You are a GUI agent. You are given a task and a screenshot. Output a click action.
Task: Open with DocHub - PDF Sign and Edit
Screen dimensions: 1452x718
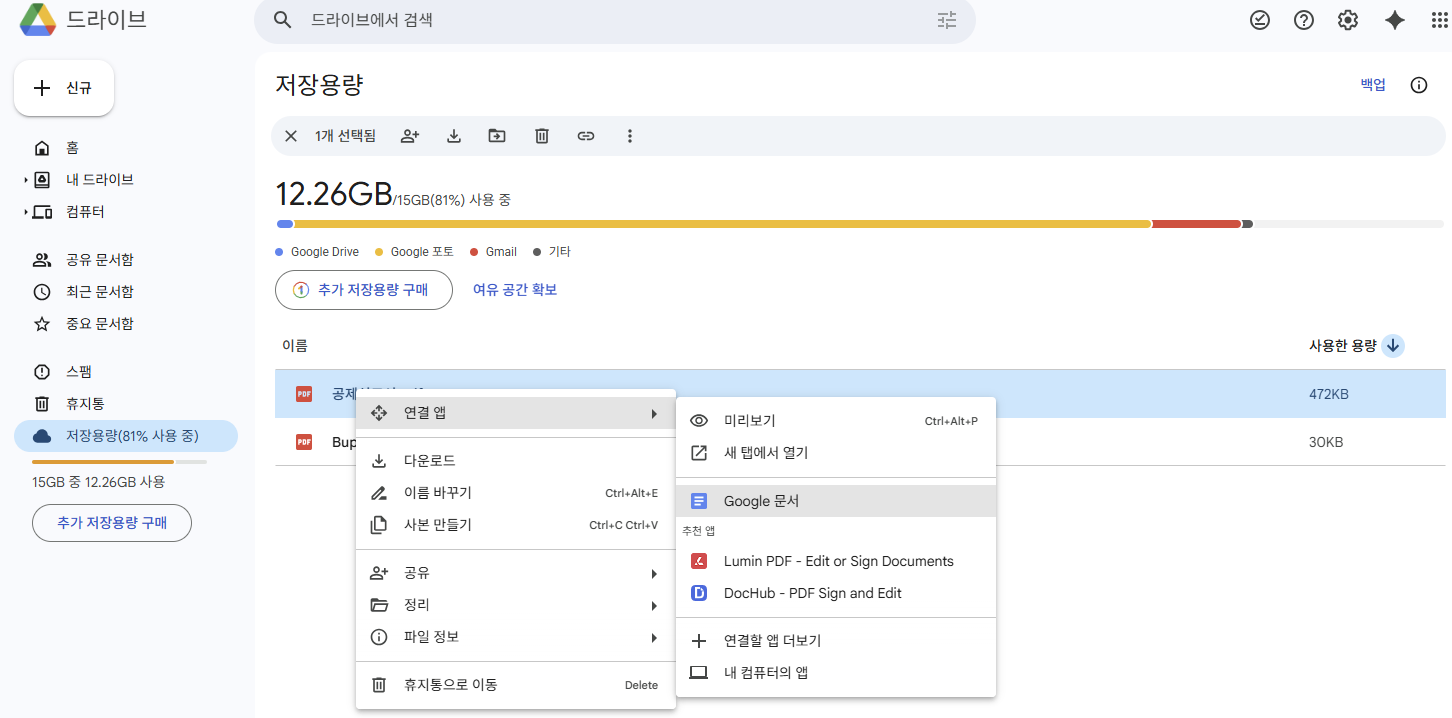pos(836,593)
